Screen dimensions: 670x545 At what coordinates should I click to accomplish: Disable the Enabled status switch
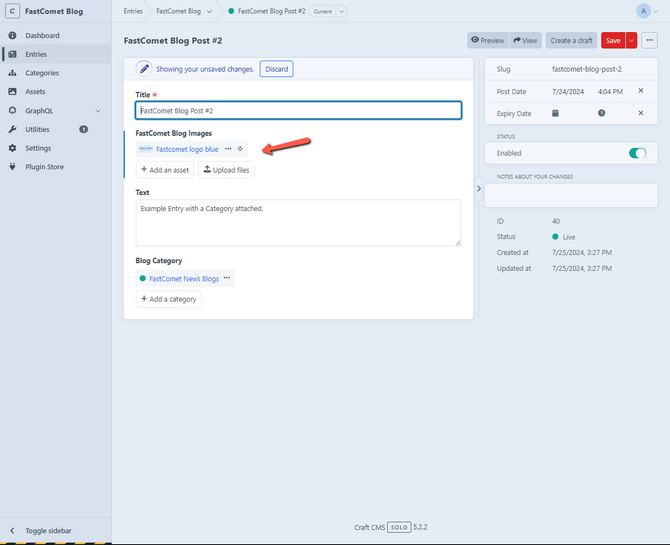click(637, 153)
